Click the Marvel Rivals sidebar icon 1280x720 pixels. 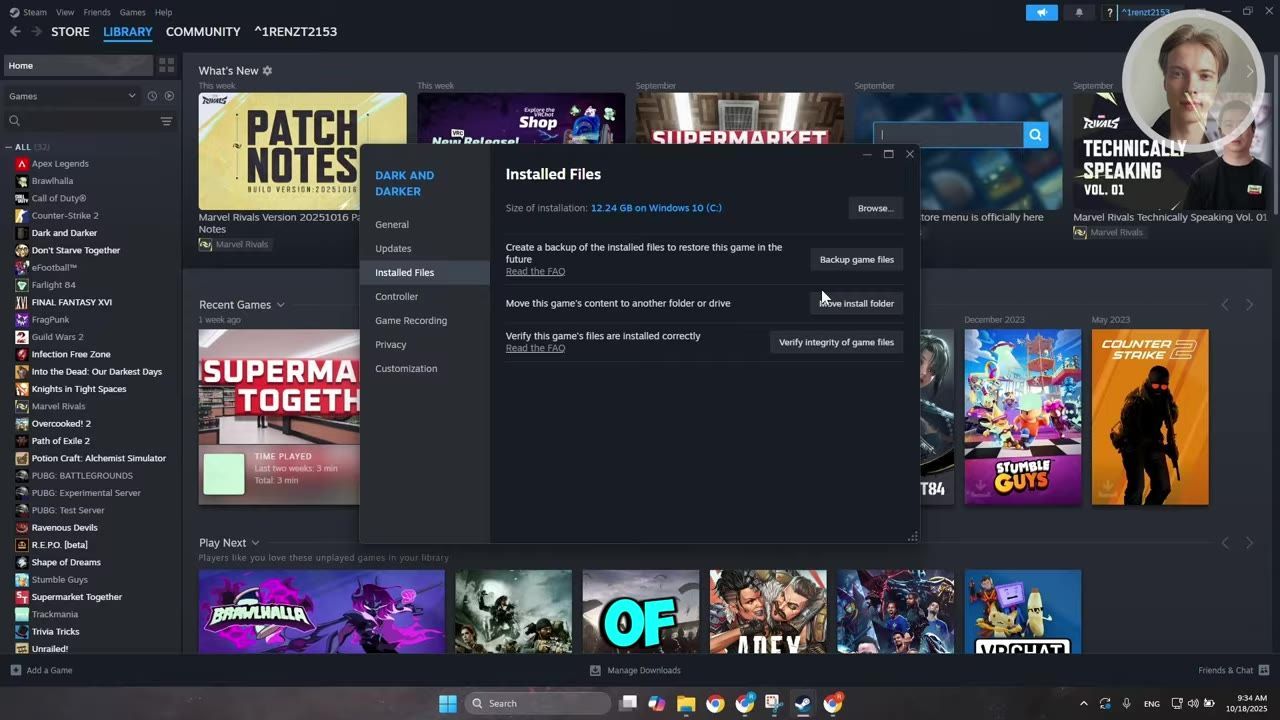[x=22, y=407]
